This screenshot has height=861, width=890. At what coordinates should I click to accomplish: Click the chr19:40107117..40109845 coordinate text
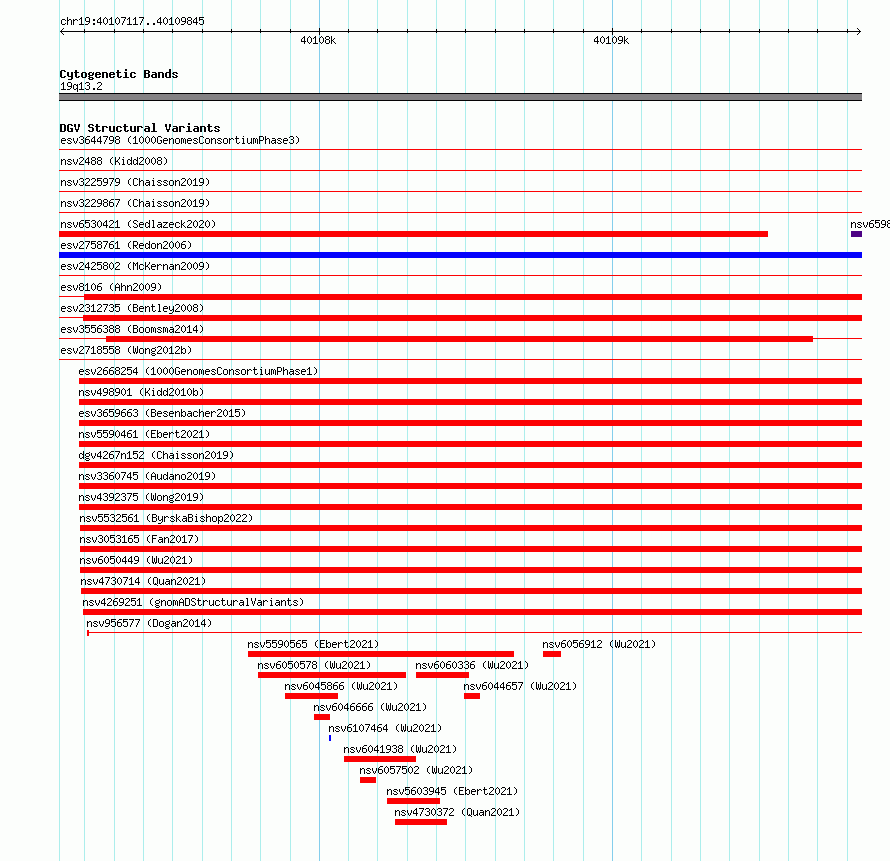coord(132,22)
